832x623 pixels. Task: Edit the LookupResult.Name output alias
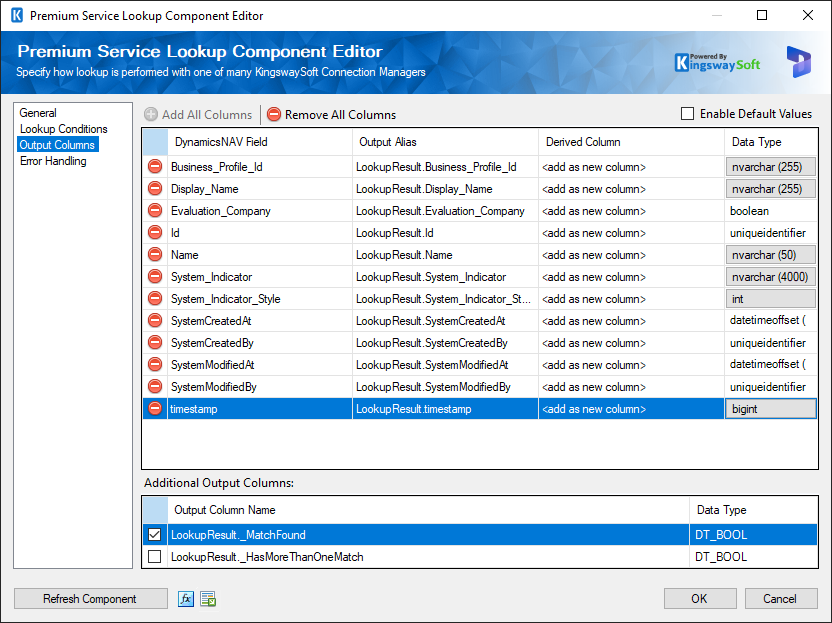pos(445,255)
